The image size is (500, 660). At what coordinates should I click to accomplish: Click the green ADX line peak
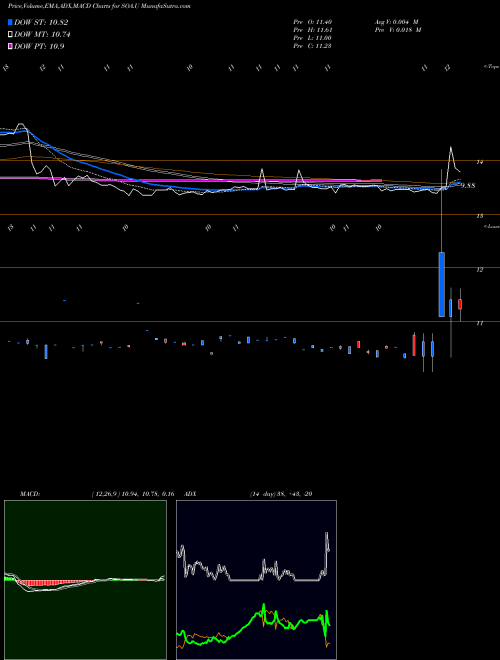pyautogui.click(x=264, y=606)
